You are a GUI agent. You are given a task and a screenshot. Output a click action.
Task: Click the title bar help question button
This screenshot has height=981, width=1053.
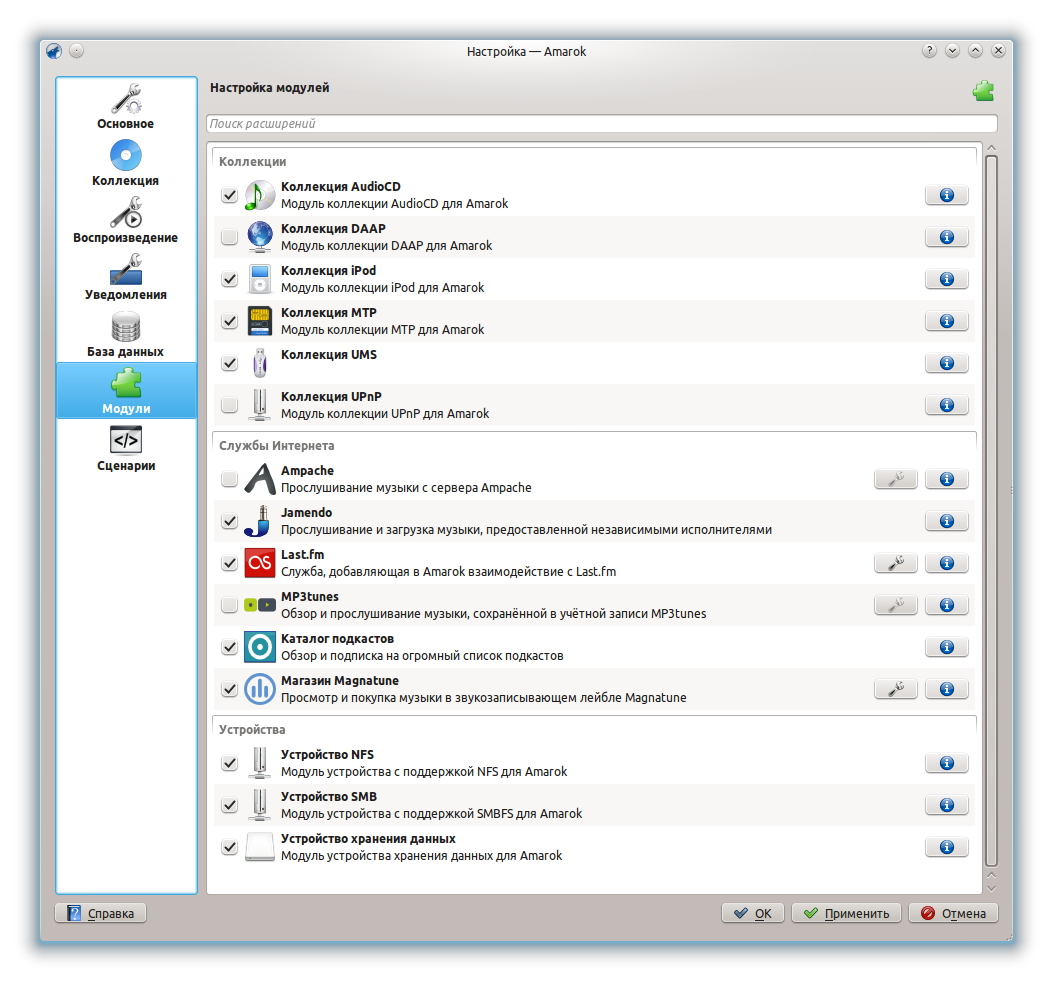(x=929, y=51)
